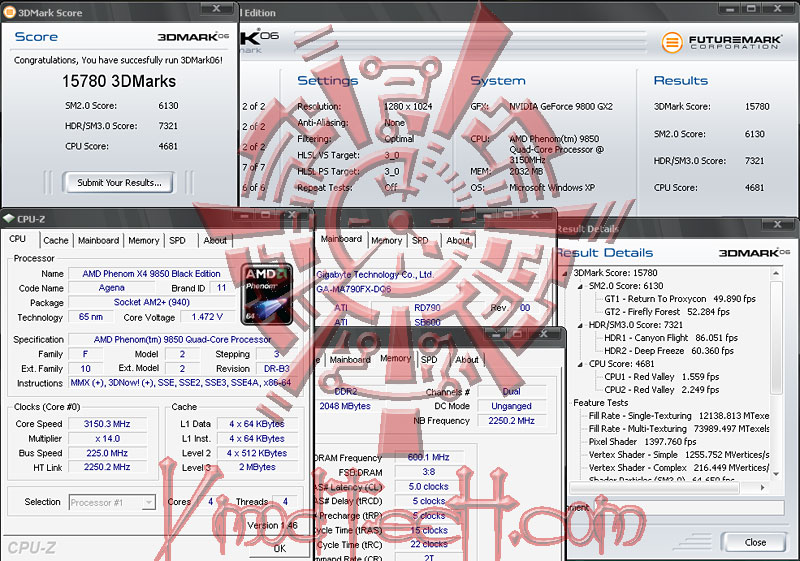Select Memory tab in the Gigabyte mainboard CPU-Z window
The image size is (800, 561).
[x=386, y=240]
